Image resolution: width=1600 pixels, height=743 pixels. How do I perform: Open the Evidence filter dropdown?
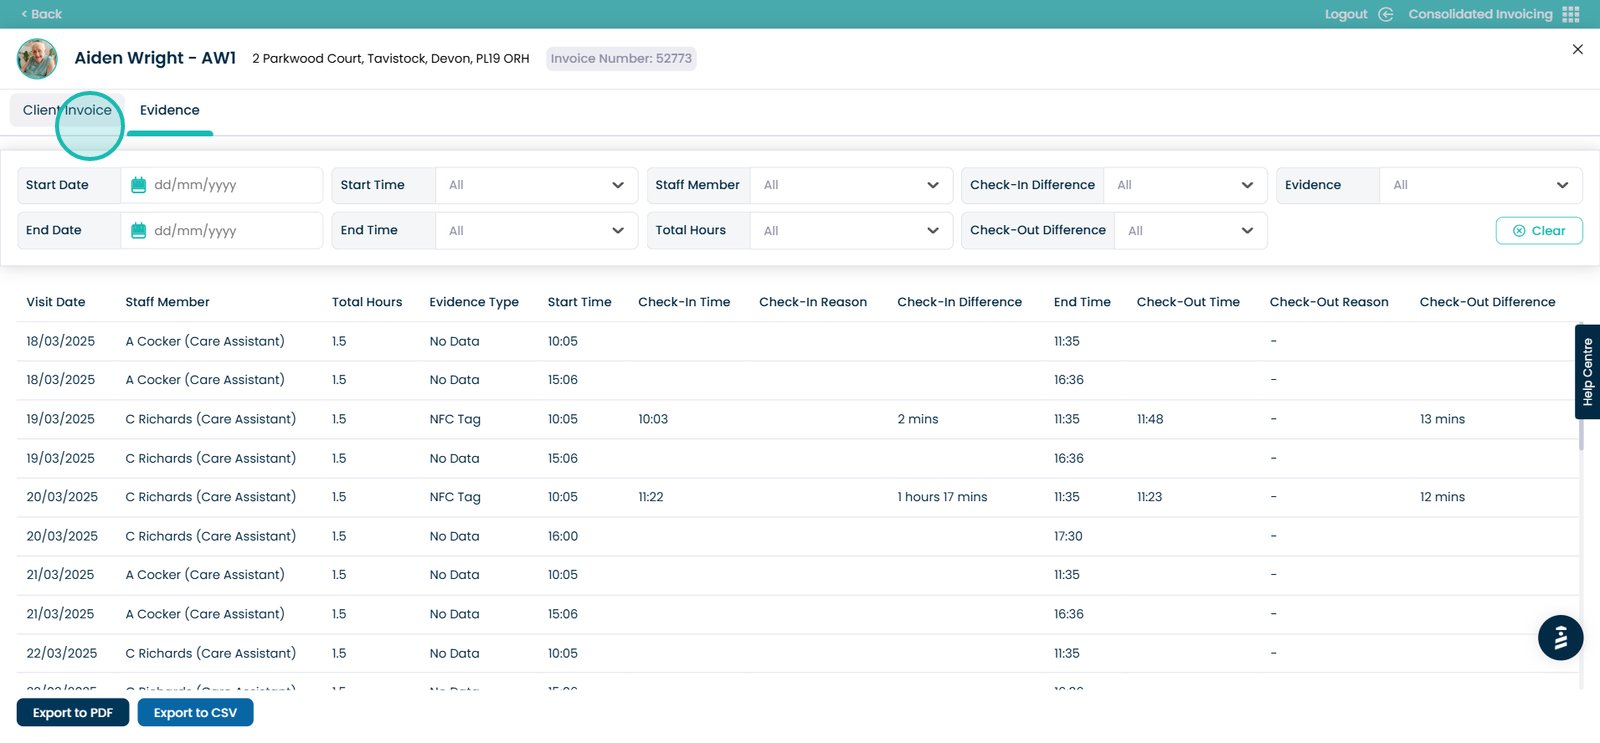[1479, 185]
